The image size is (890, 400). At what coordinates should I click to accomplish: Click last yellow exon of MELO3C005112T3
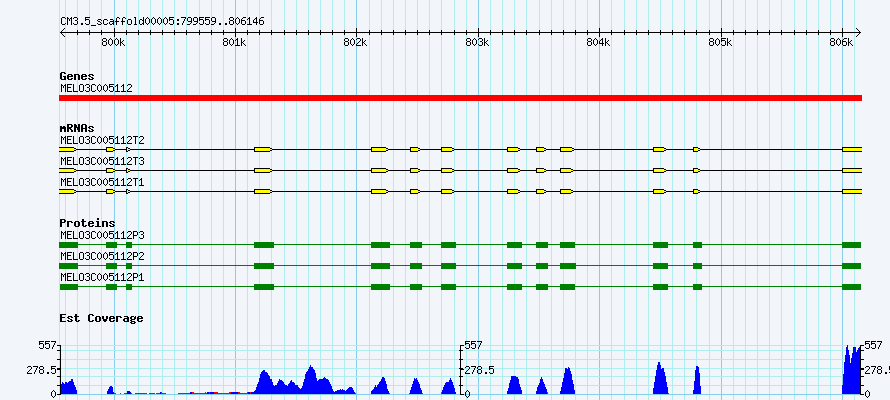click(x=852, y=170)
